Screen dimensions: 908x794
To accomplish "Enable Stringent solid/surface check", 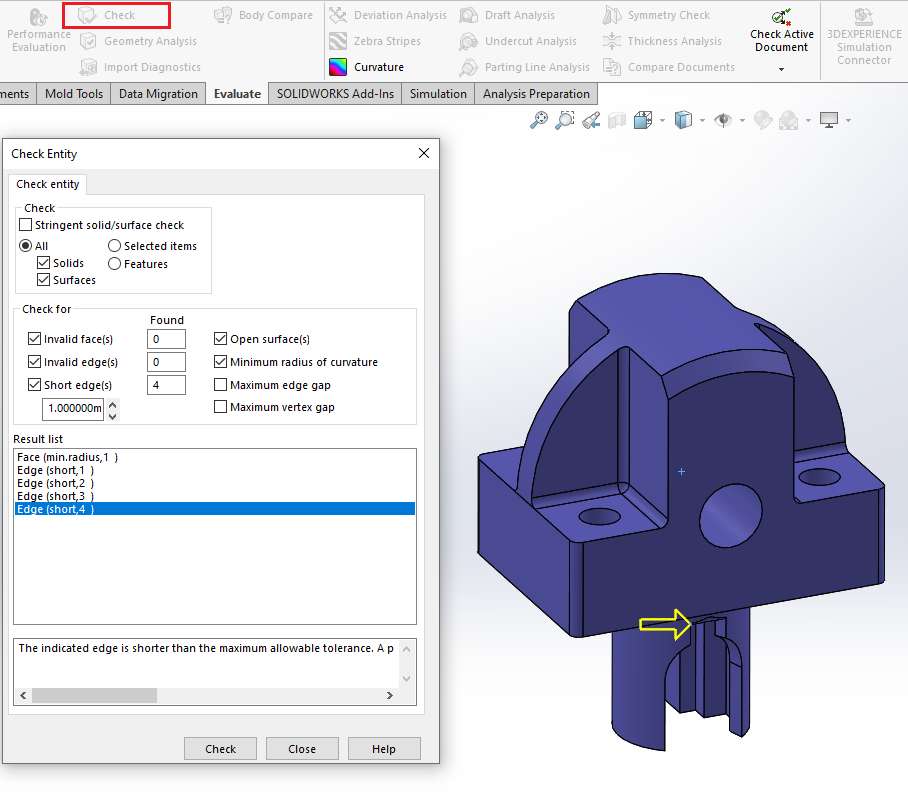I will point(26,226).
